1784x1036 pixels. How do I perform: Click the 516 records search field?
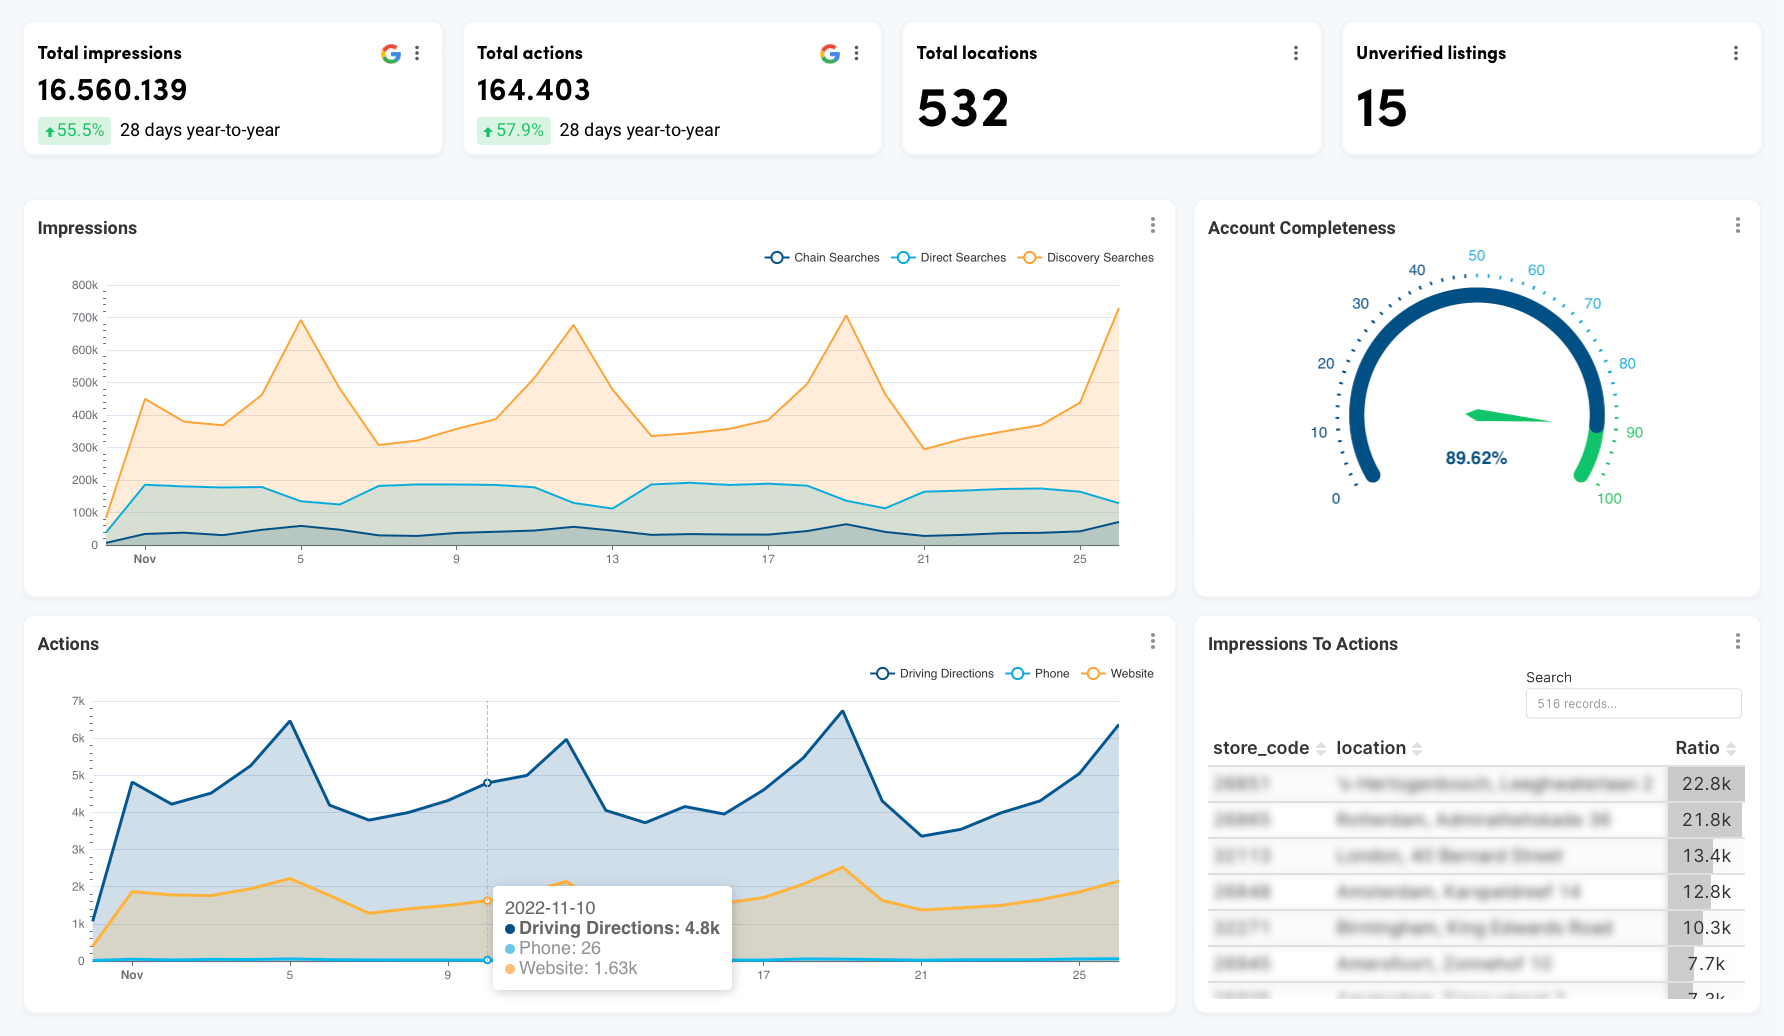[x=1633, y=703]
